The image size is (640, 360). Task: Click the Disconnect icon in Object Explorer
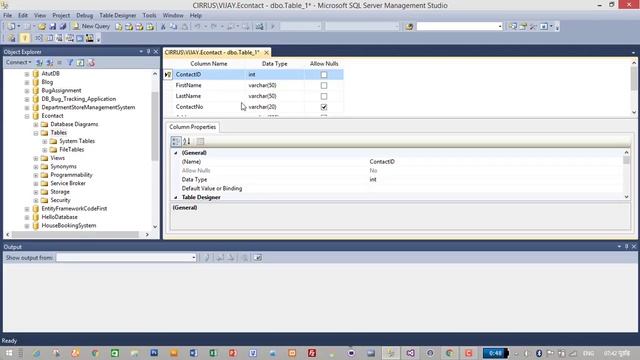[49, 62]
